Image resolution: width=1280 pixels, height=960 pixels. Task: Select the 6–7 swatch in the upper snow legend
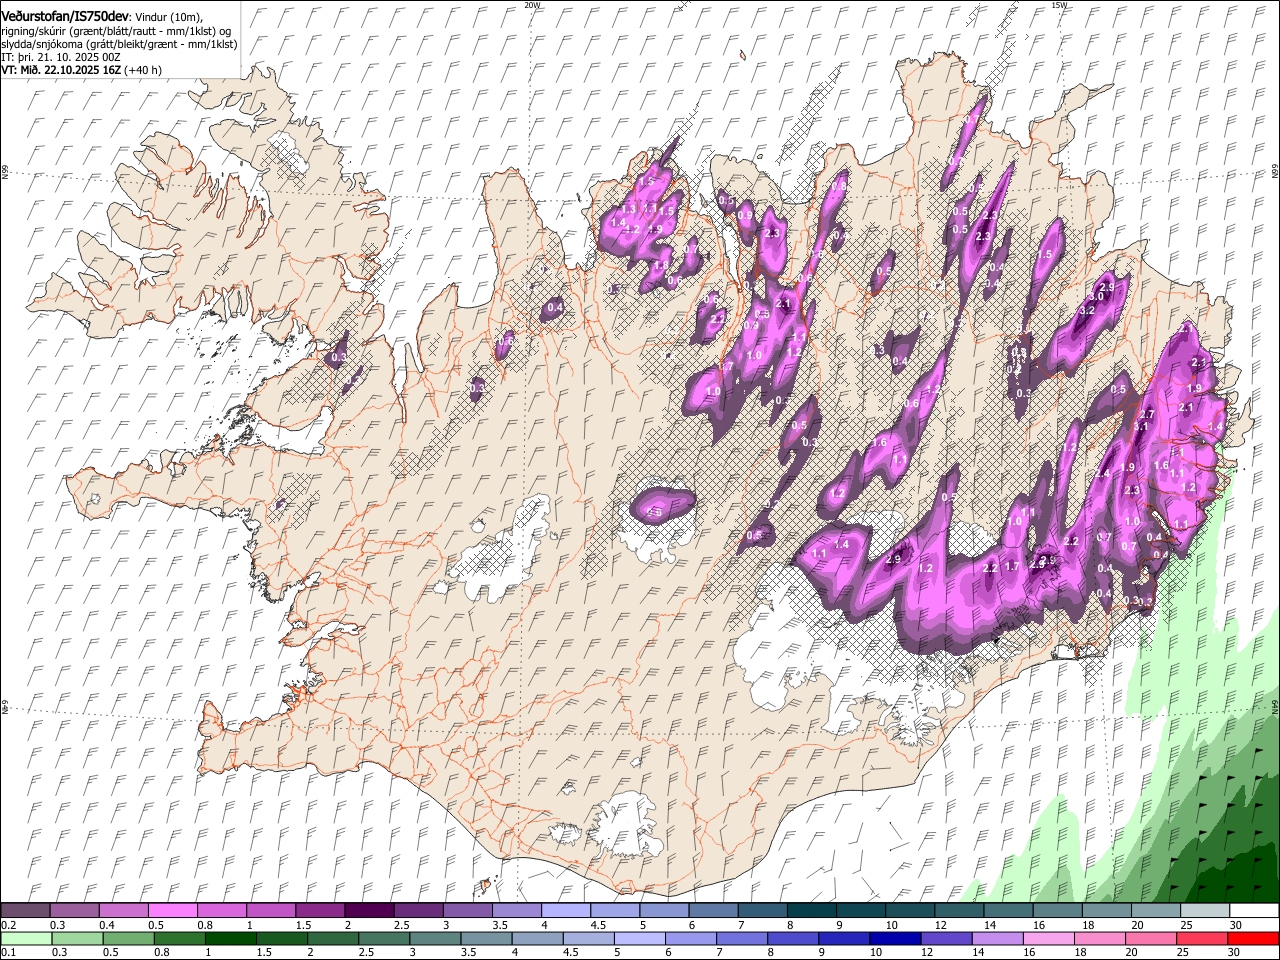(712, 911)
